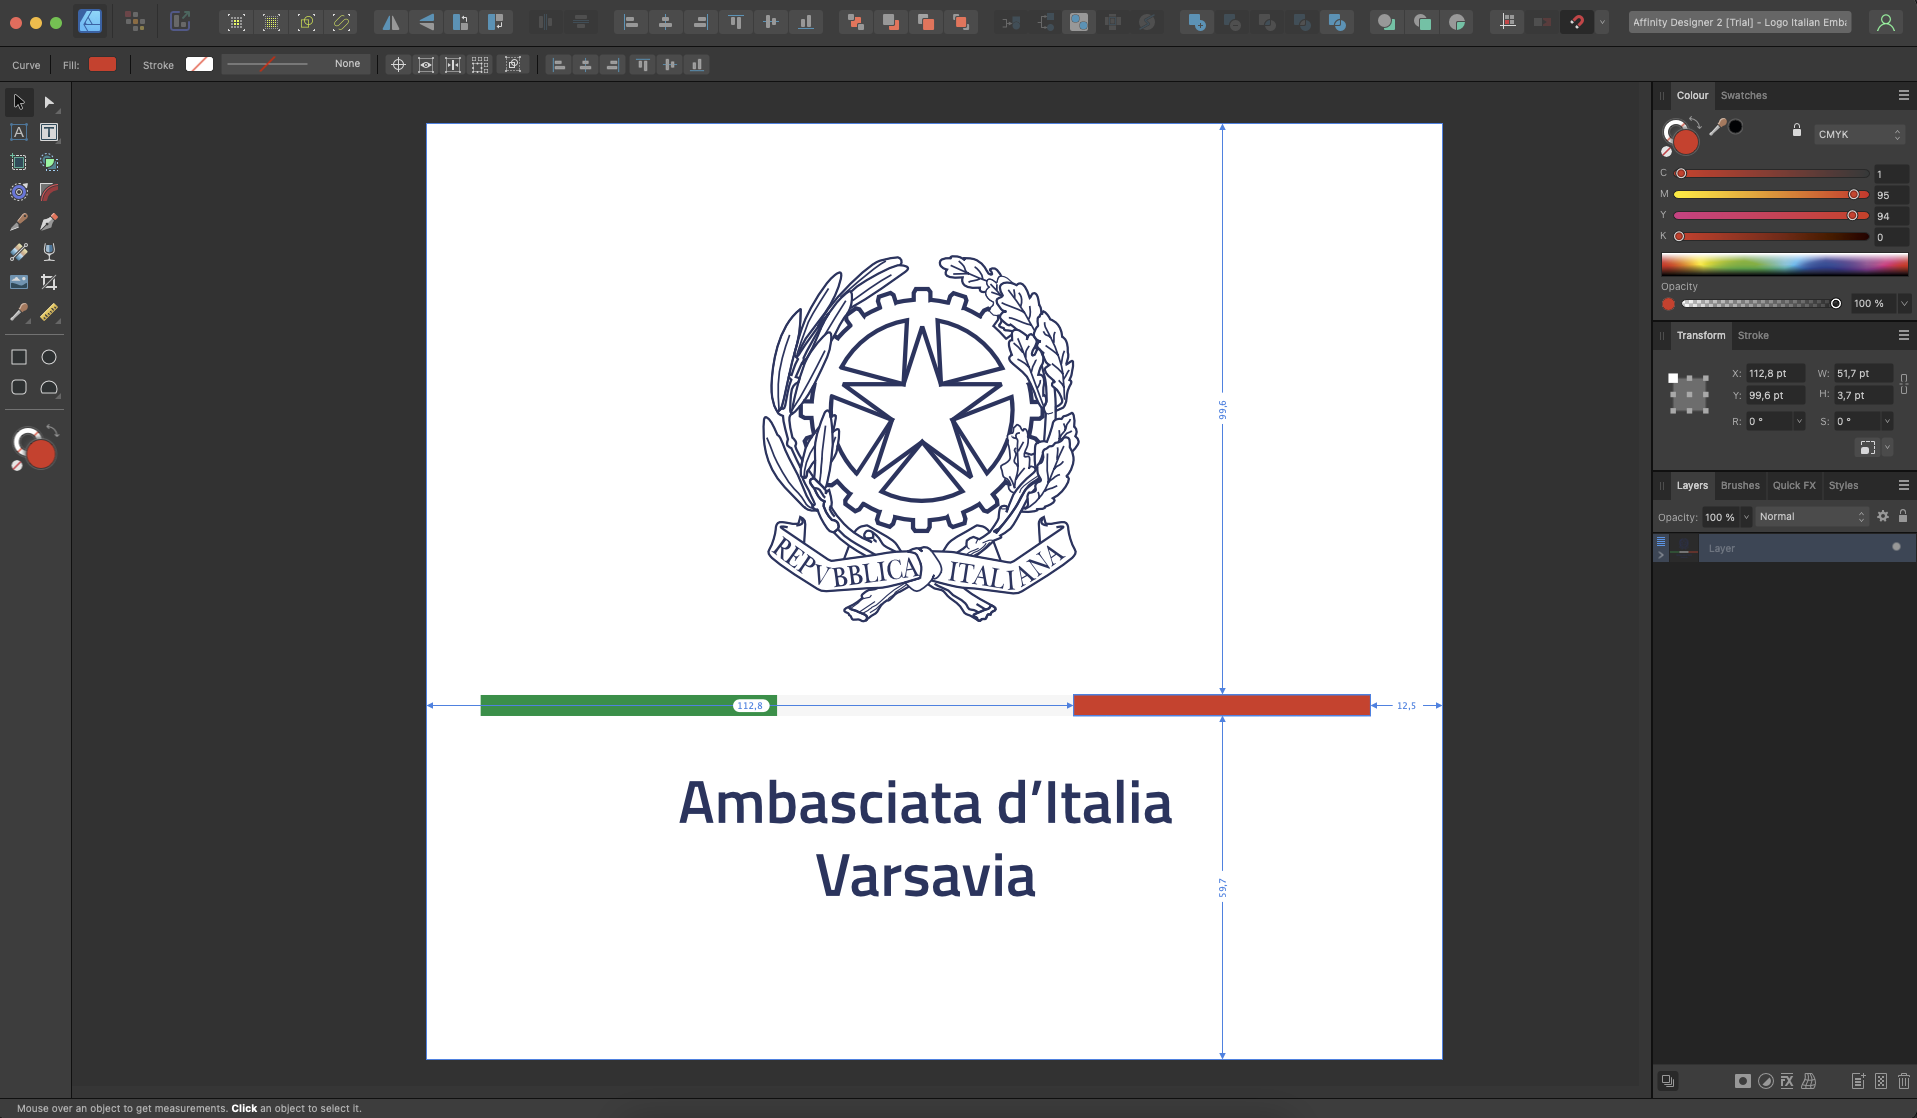The height and width of the screenshot is (1118, 1917).
Task: Click the W width field
Action: [x=1863, y=373]
